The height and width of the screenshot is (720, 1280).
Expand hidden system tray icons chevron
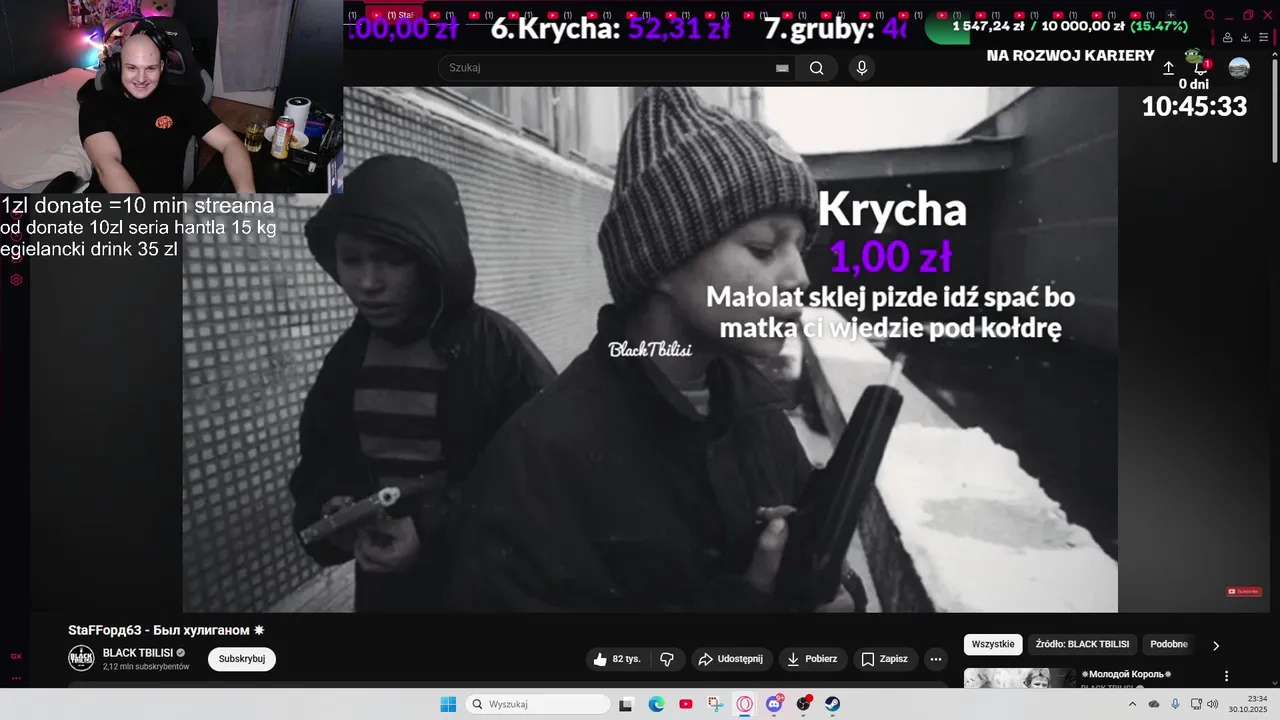(1132, 704)
